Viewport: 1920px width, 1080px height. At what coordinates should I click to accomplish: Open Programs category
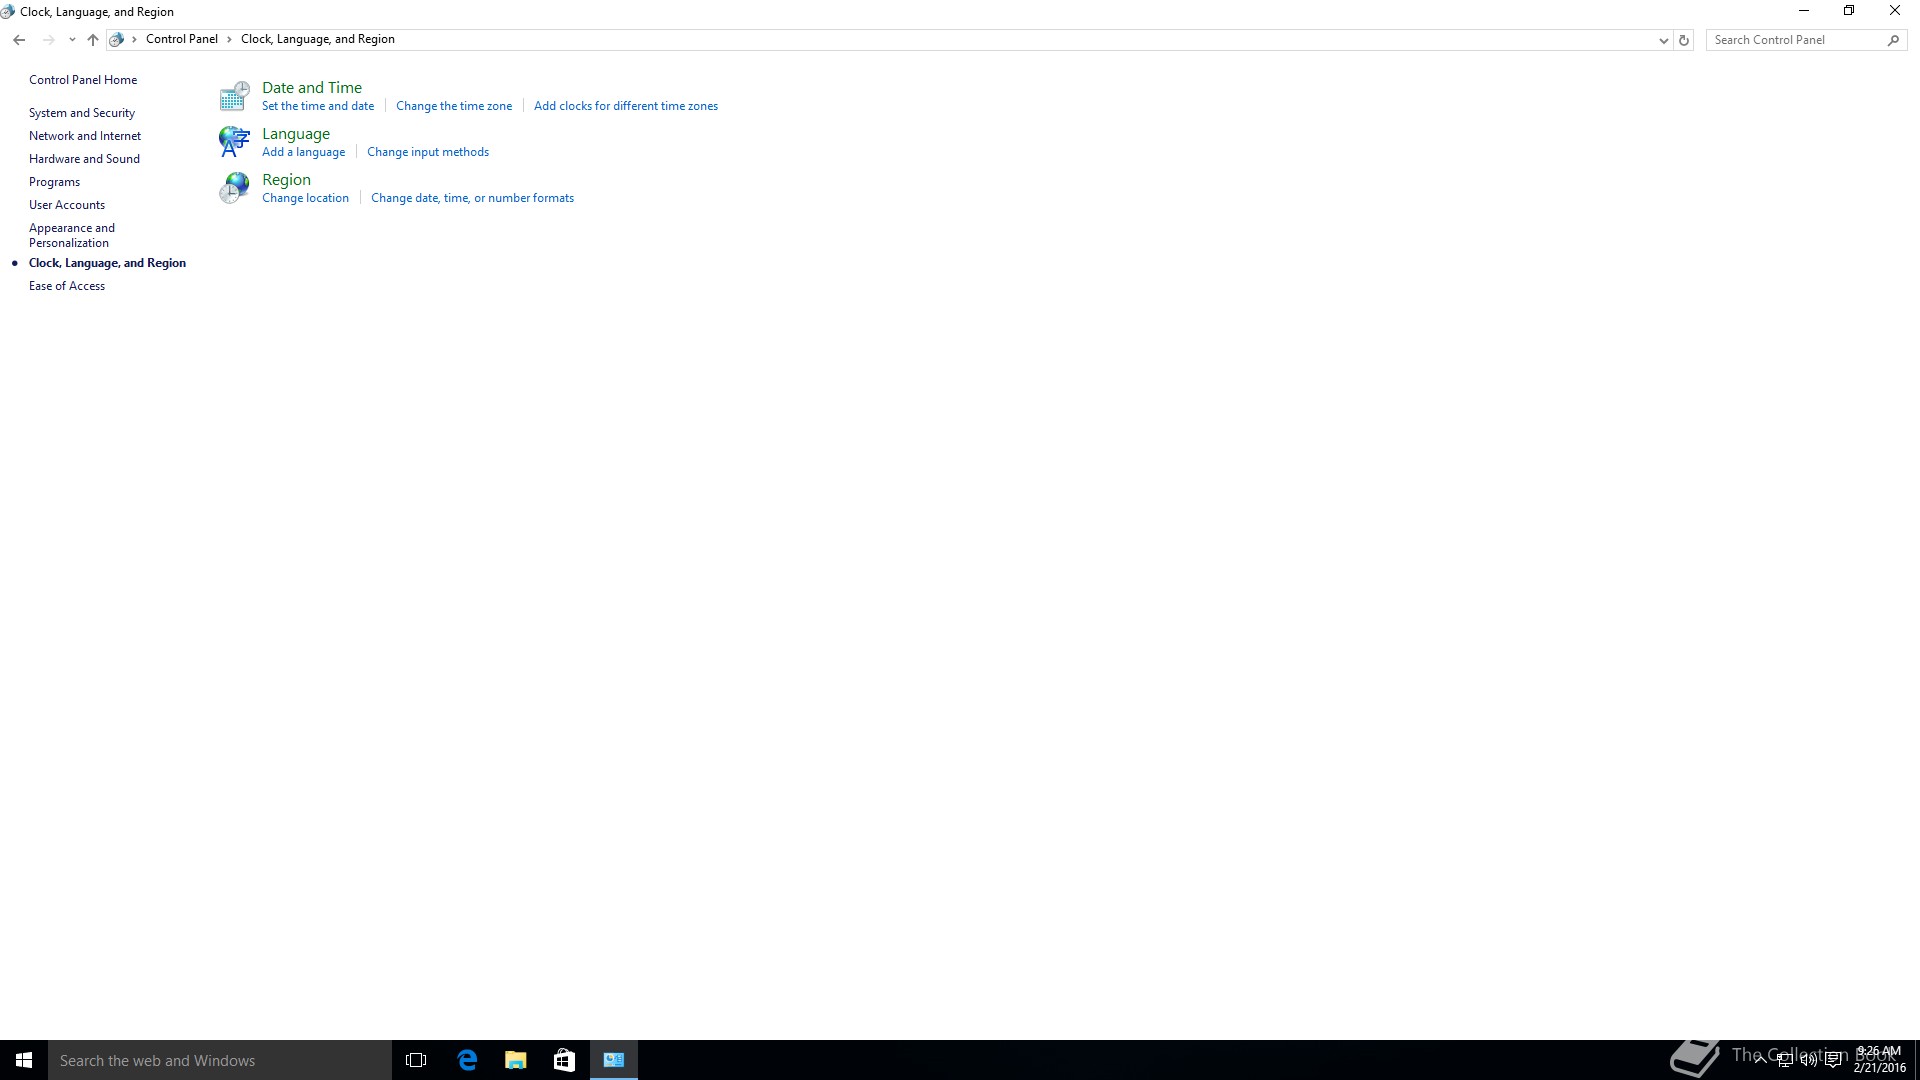(x=54, y=182)
